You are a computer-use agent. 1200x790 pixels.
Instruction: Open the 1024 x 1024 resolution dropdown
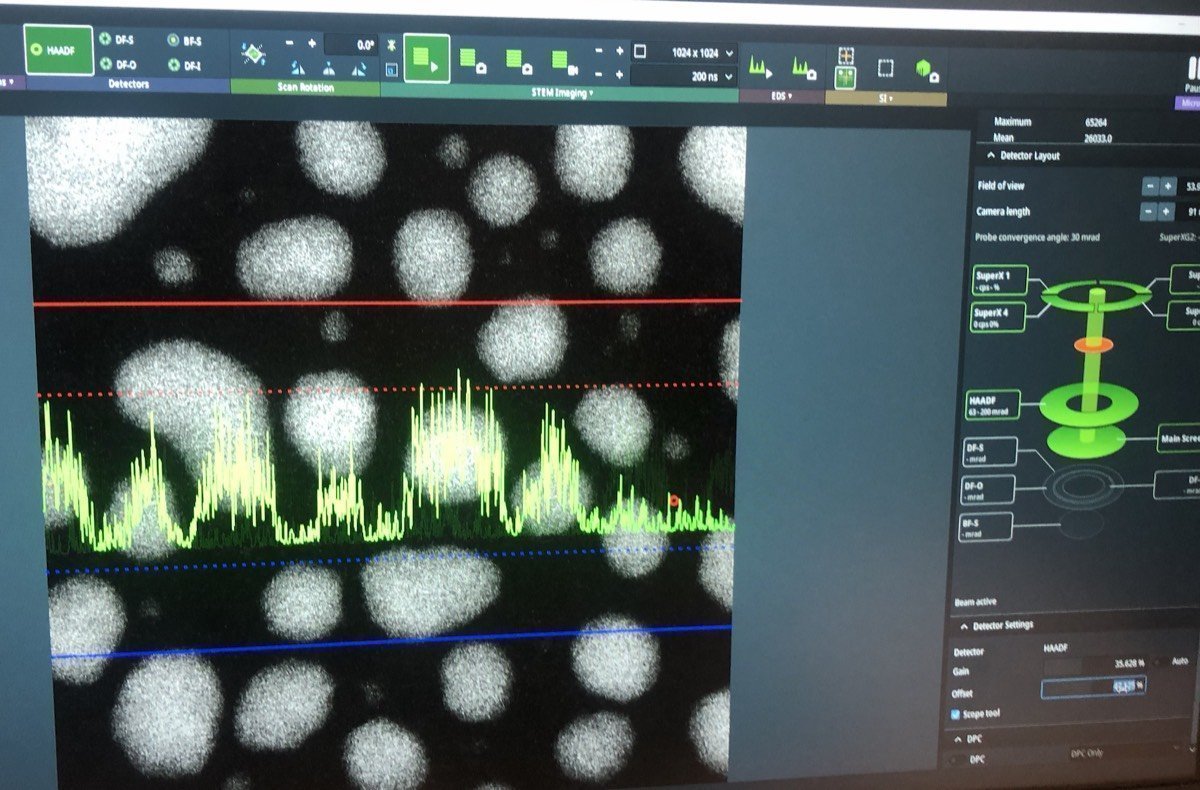pos(700,51)
